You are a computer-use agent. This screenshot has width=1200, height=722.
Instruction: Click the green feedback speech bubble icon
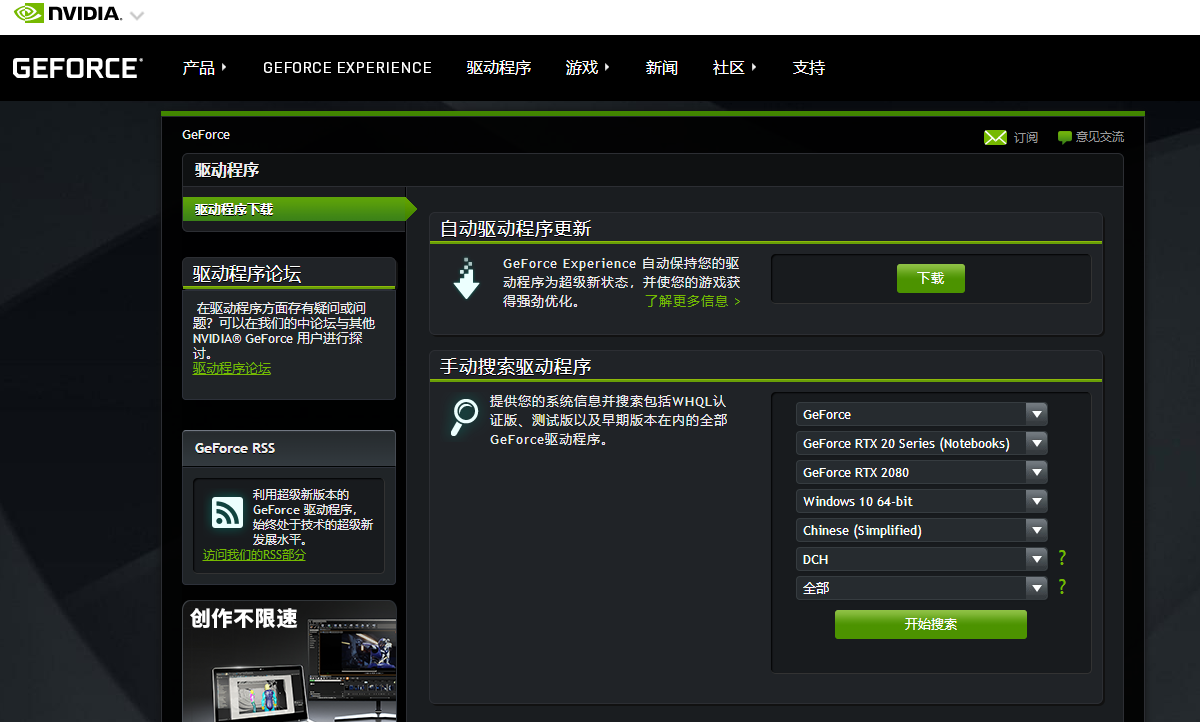tap(1064, 137)
